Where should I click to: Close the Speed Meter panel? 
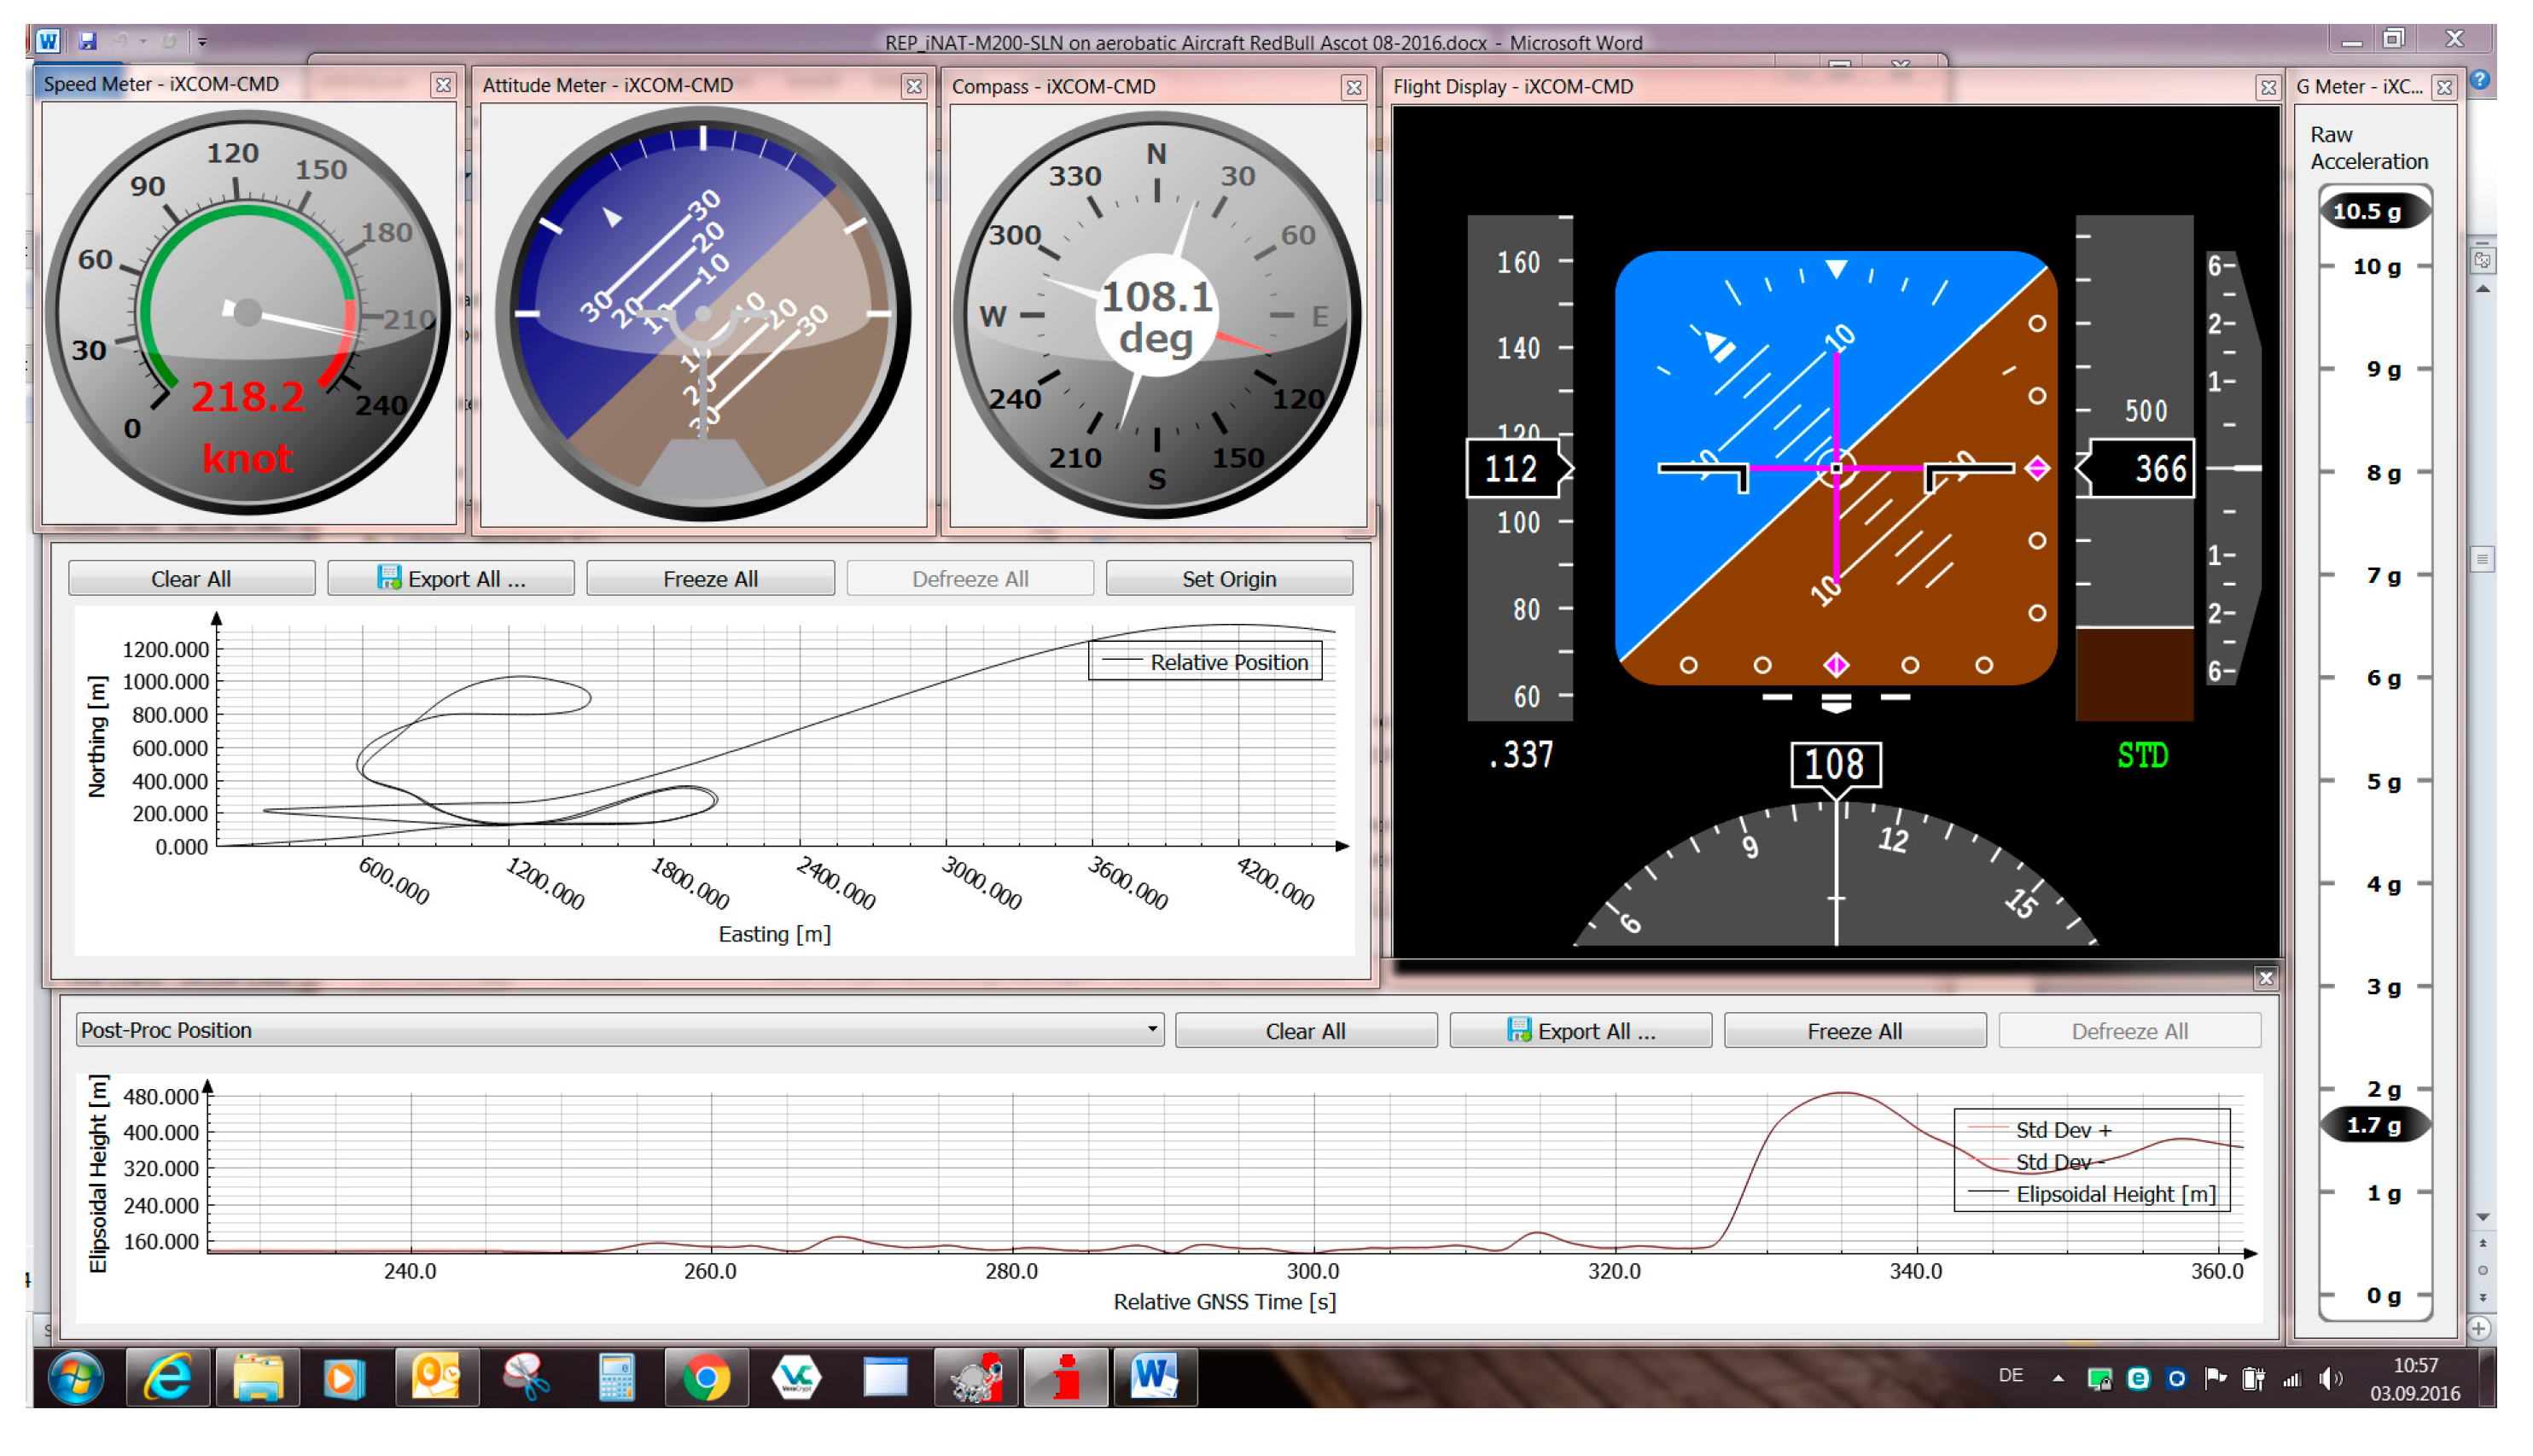click(x=443, y=86)
